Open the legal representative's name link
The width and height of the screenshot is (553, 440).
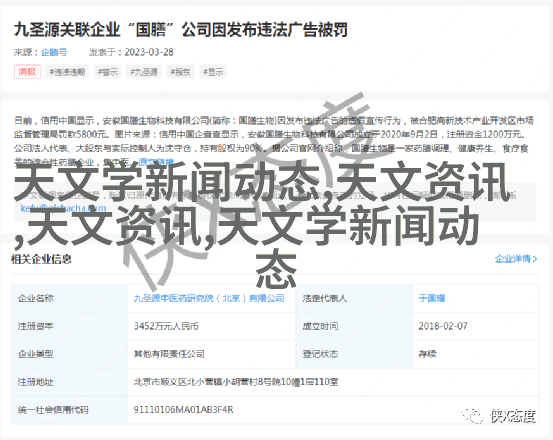click(x=432, y=298)
